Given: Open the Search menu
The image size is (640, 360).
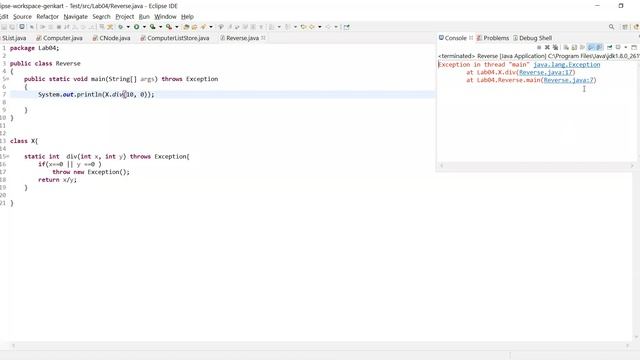Looking at the screenshot, I should click(x=101, y=17).
